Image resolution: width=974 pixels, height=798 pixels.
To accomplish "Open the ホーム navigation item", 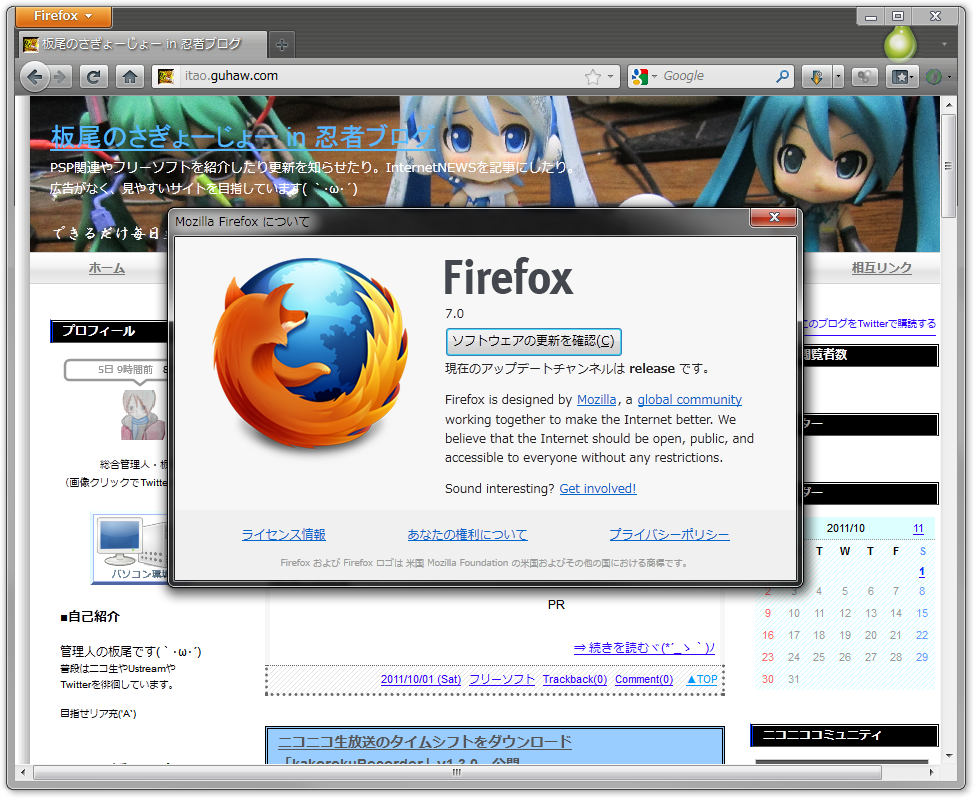I will pos(106,268).
